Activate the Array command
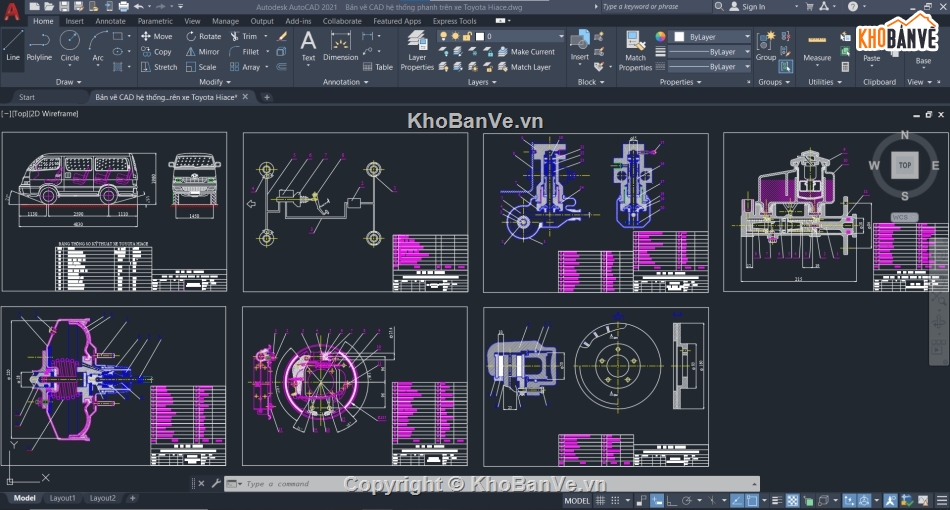This screenshot has width=950, height=510. pos(245,67)
